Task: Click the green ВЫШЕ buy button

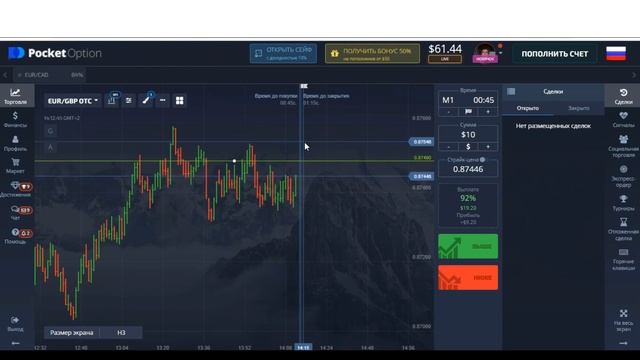Action: click(468, 246)
